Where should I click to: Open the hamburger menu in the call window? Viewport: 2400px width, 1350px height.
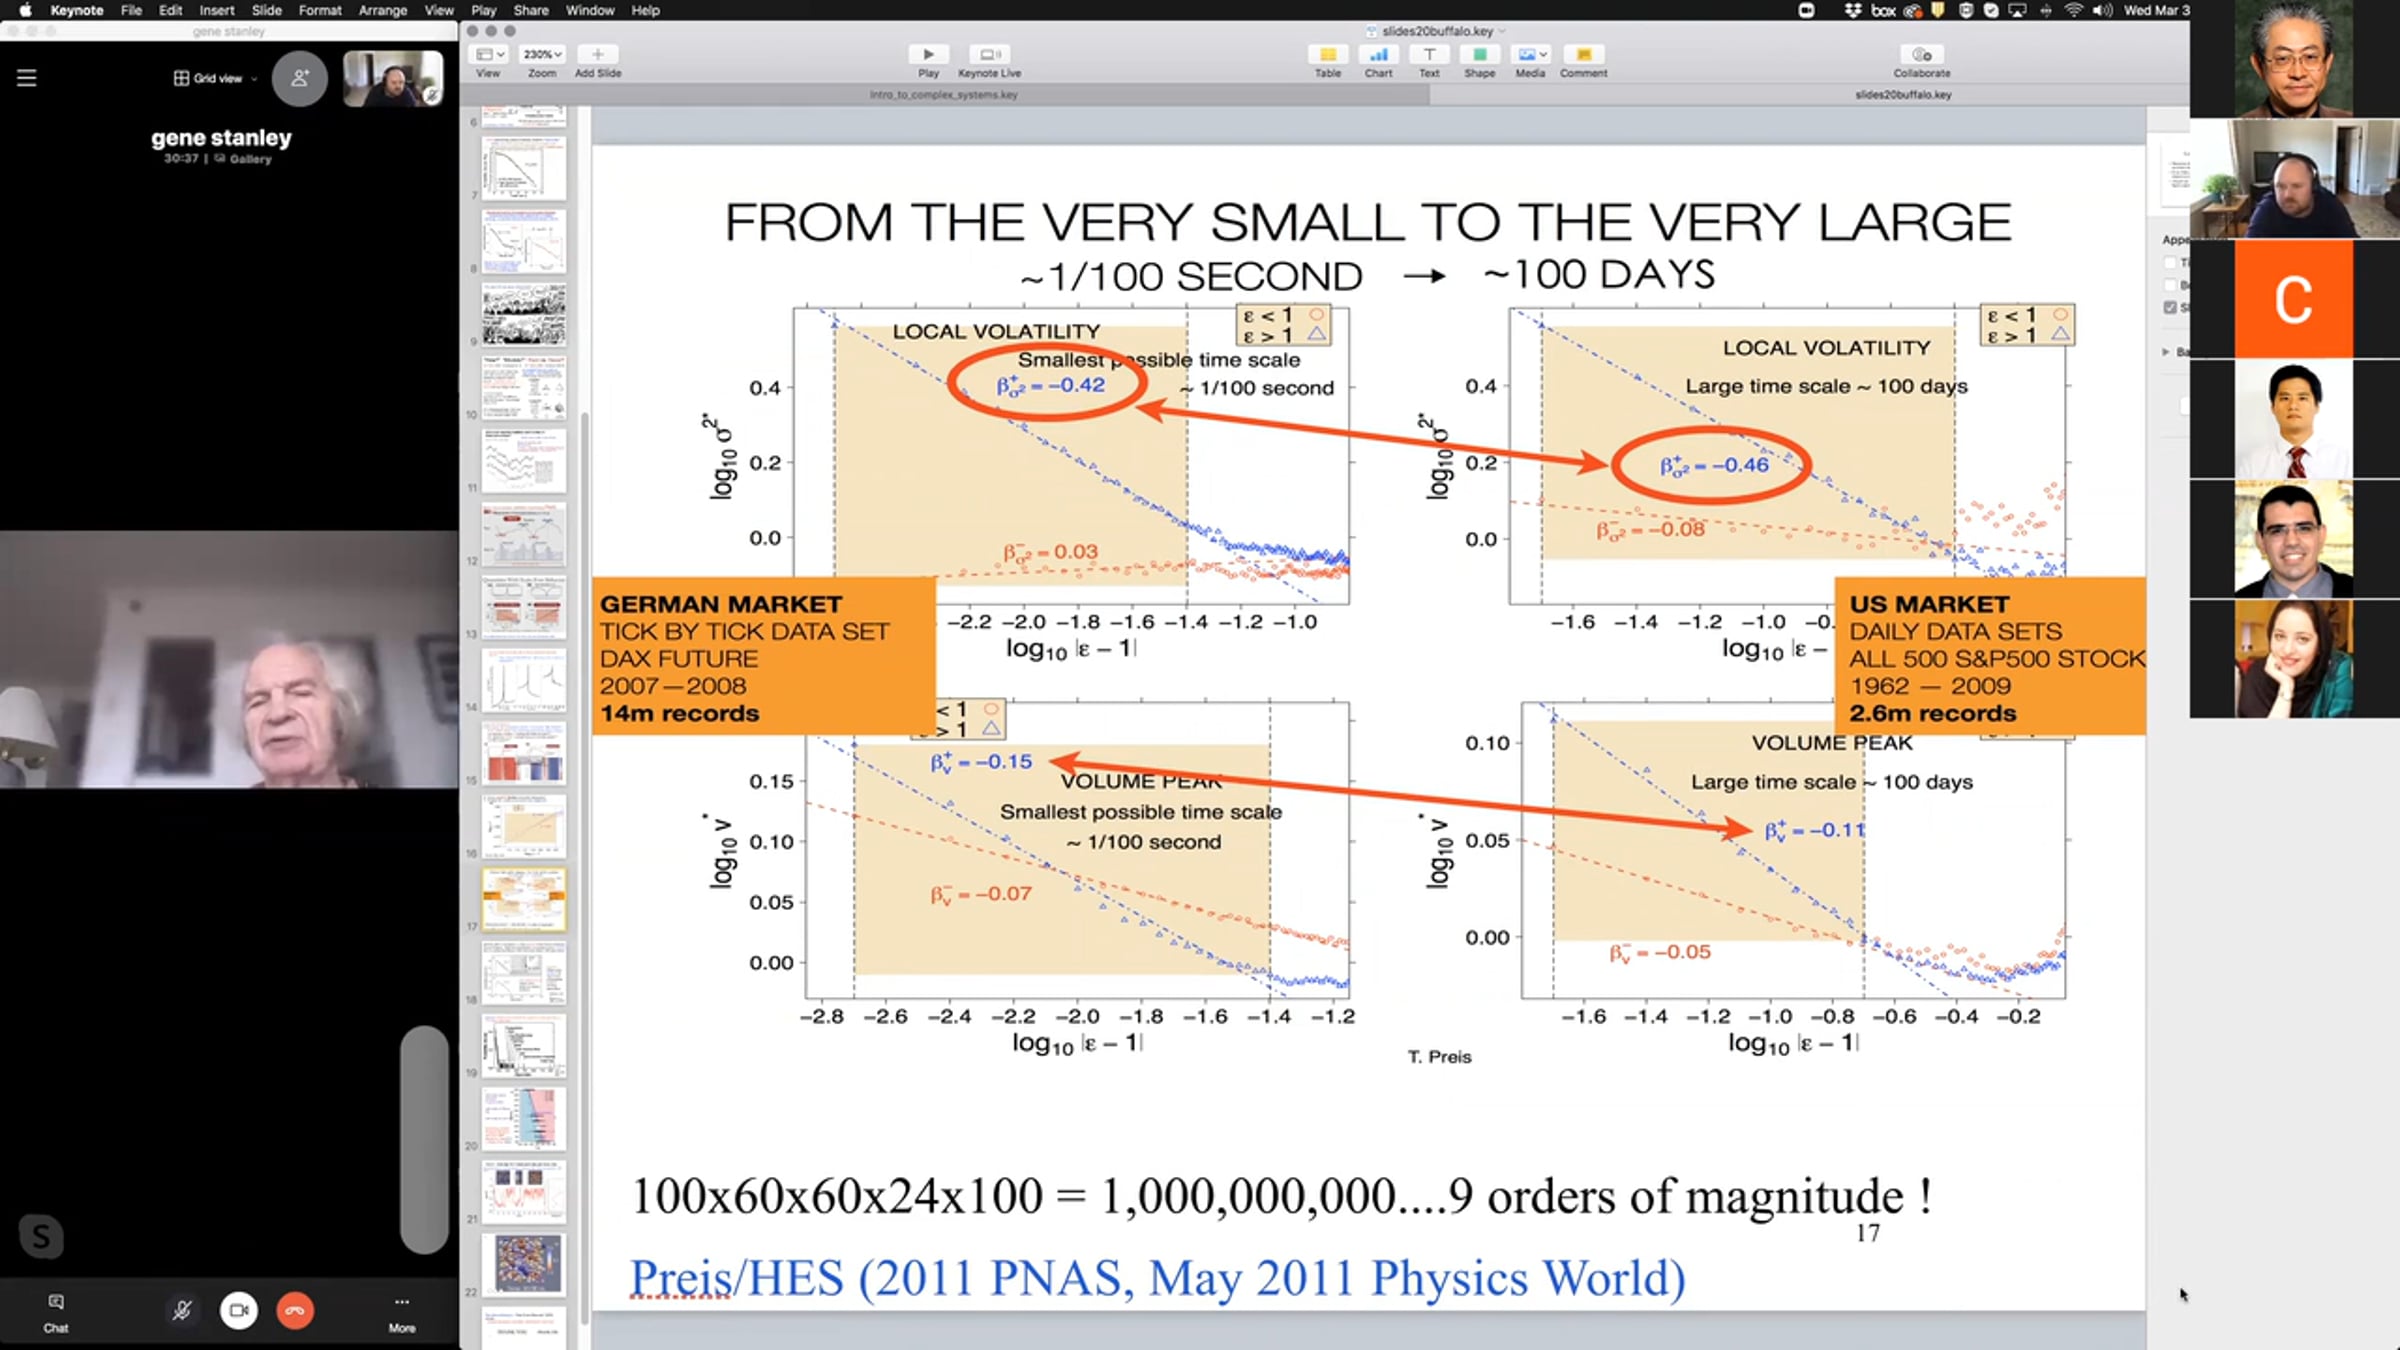point(27,78)
